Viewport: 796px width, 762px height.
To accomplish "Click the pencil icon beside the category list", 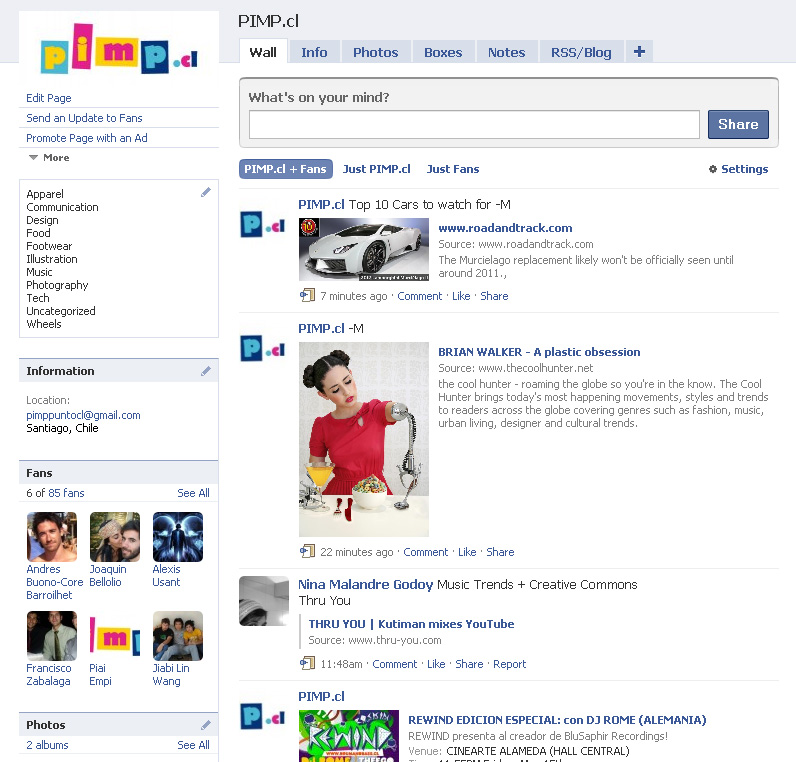I will coord(206,192).
